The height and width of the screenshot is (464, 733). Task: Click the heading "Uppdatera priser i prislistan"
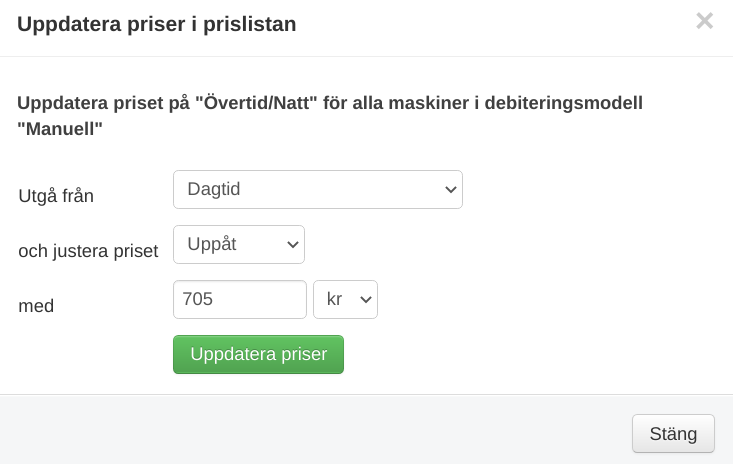pyautogui.click(x=157, y=24)
